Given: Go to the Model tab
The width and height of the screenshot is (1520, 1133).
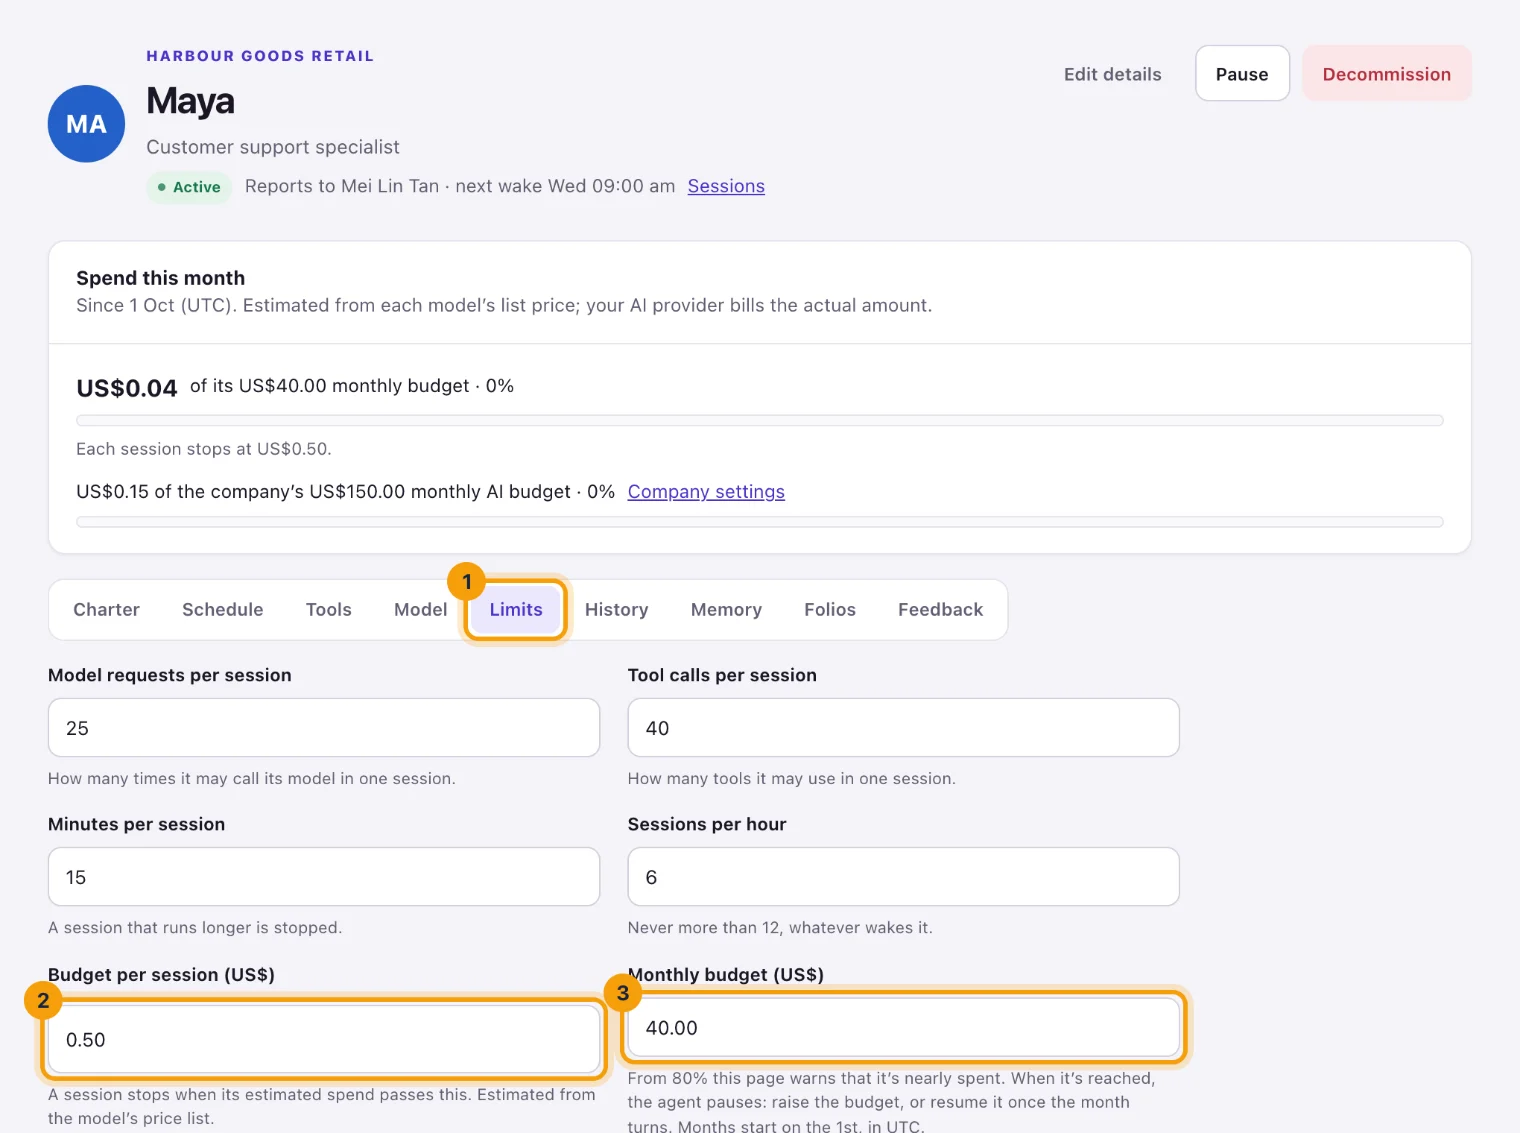Looking at the screenshot, I should pos(420,610).
